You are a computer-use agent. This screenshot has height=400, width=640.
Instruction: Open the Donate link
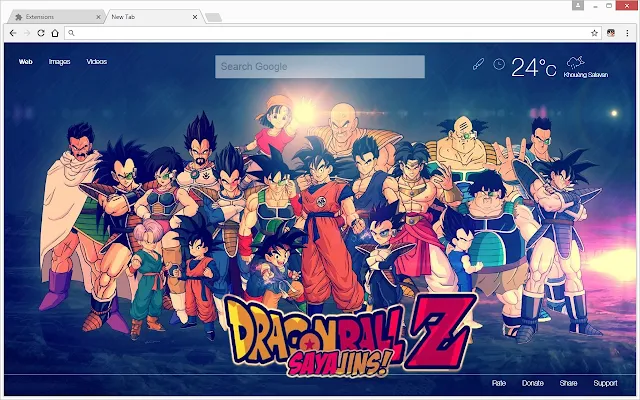pyautogui.click(x=533, y=383)
